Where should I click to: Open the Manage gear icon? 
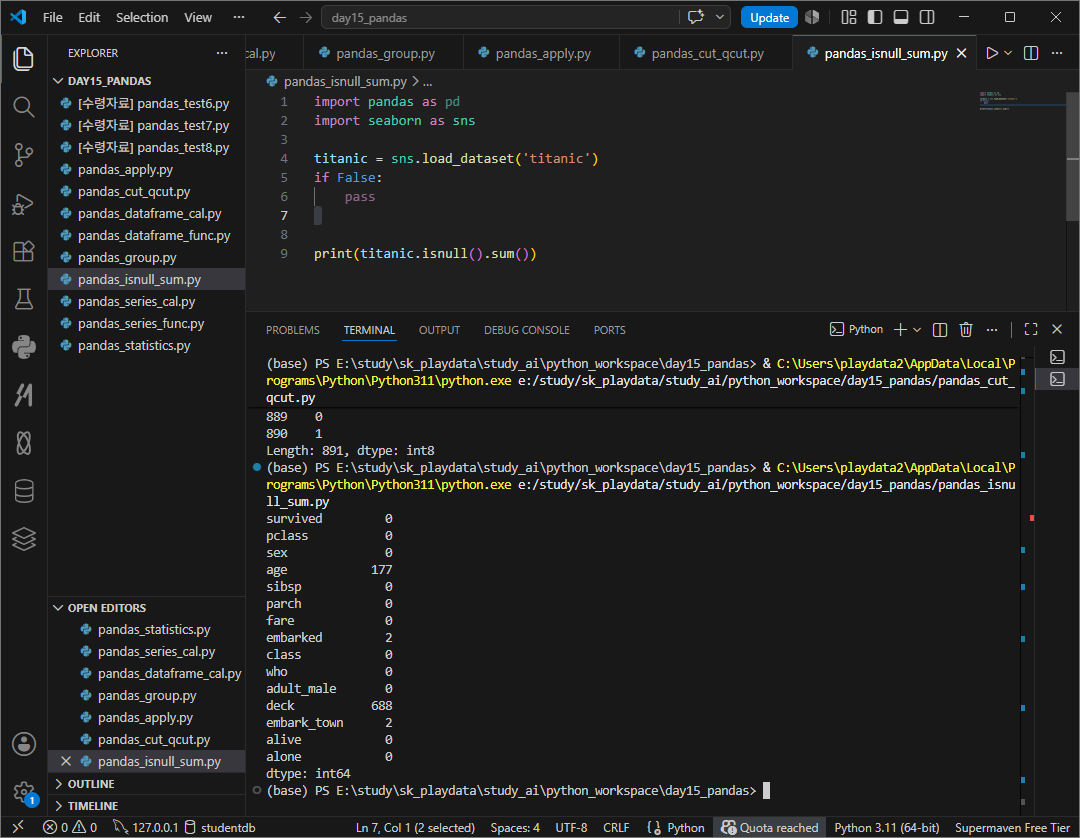[23, 792]
